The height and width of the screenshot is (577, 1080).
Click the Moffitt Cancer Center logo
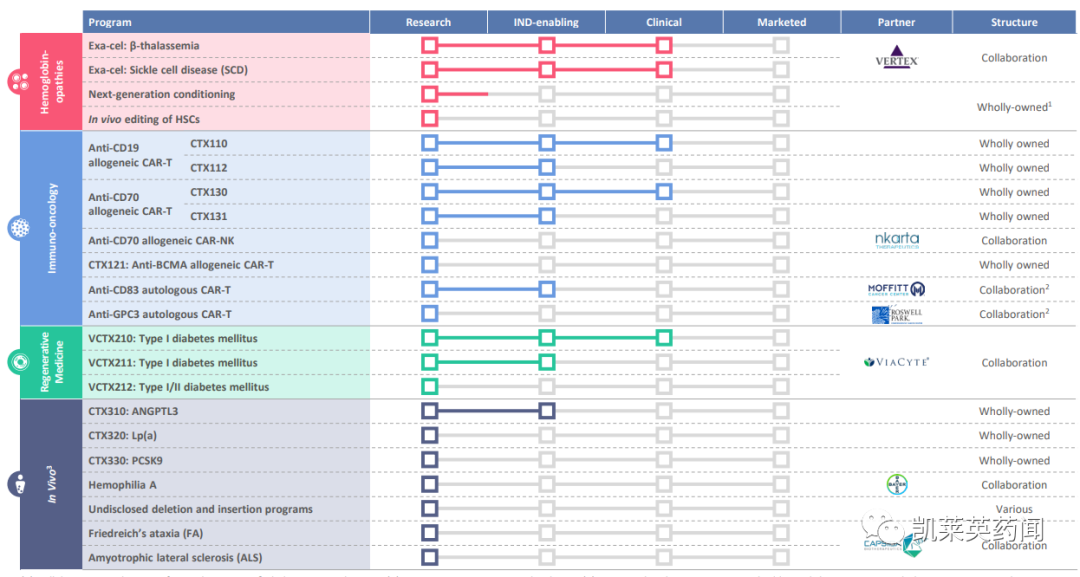click(x=896, y=289)
